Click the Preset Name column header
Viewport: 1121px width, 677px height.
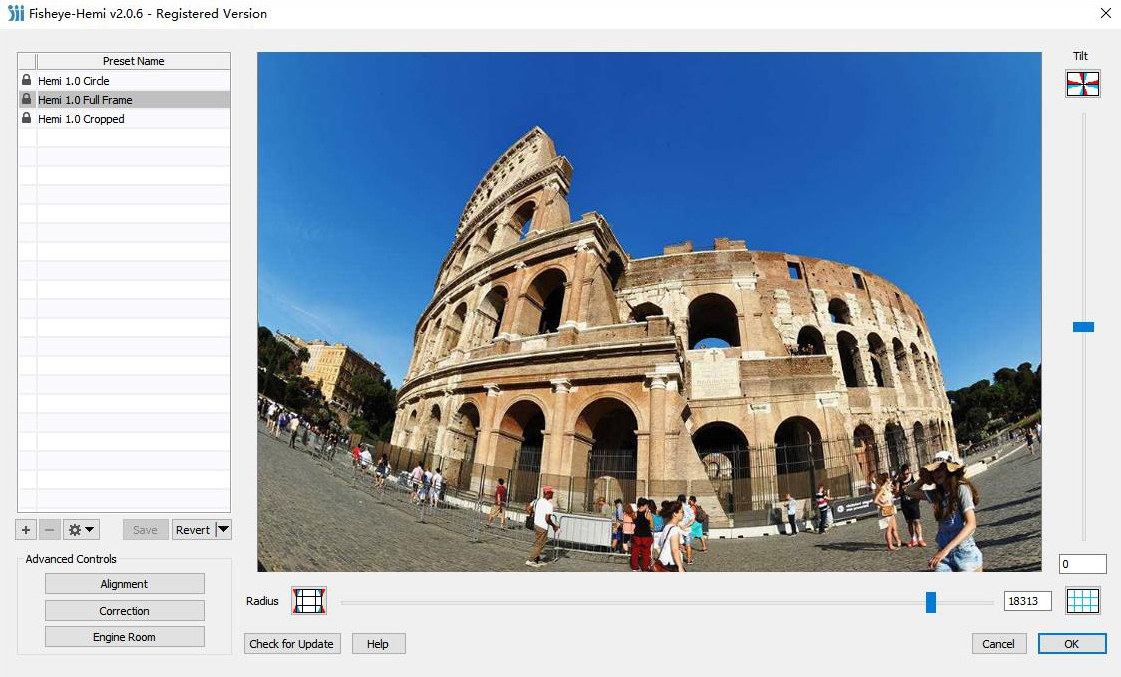[x=133, y=61]
